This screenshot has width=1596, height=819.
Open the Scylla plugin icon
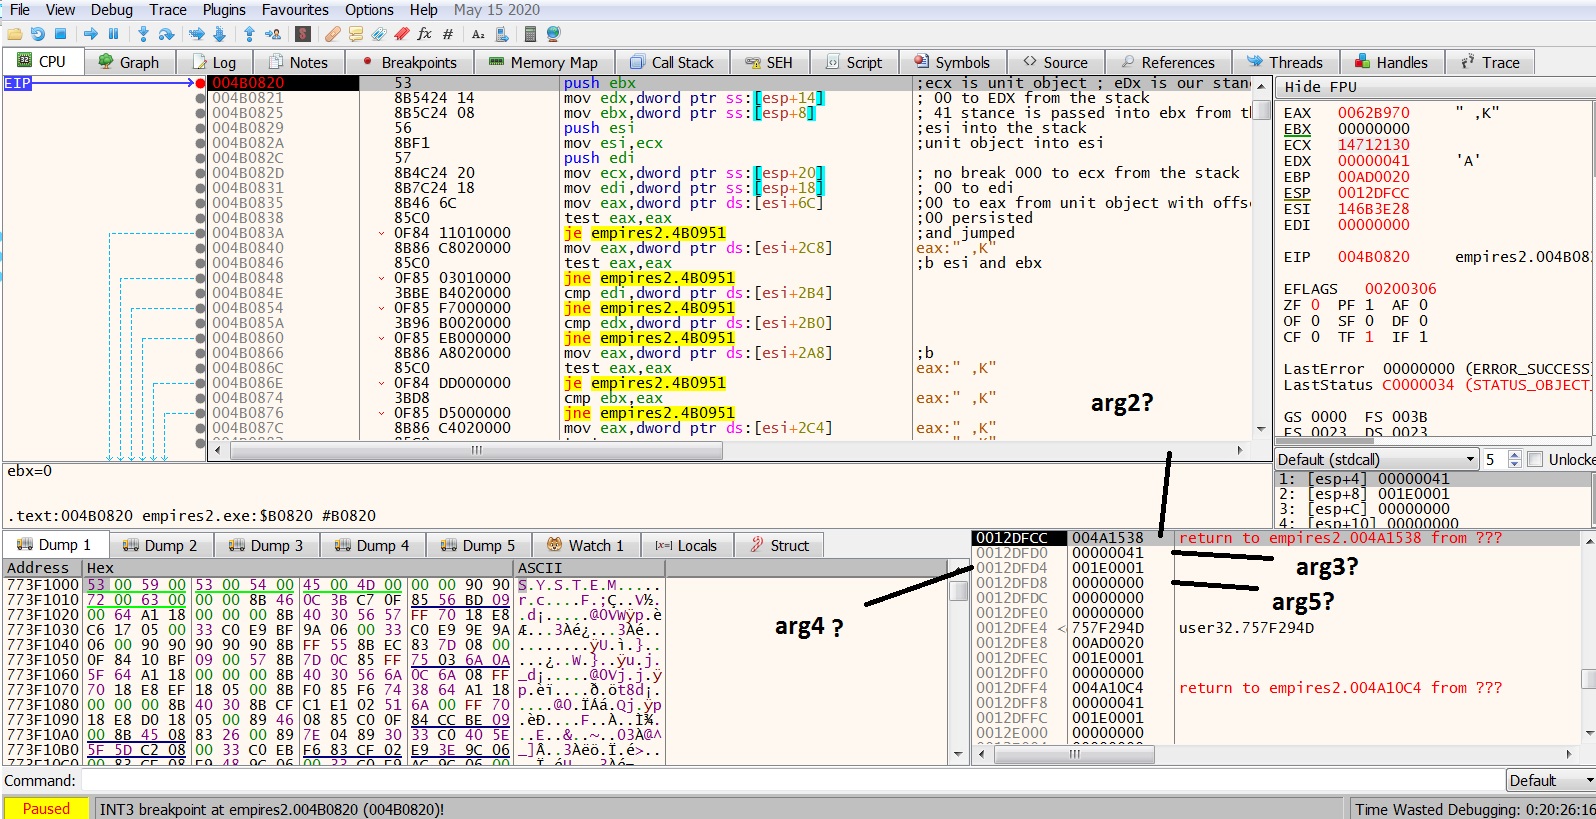303,34
